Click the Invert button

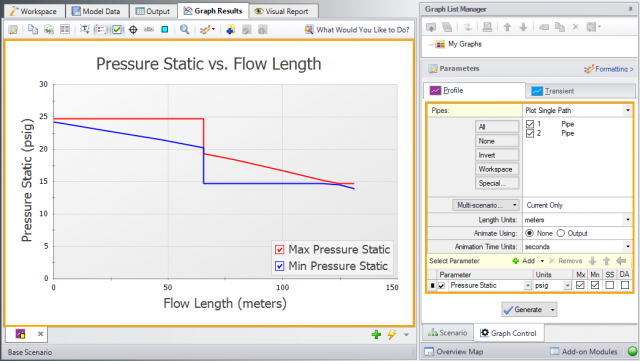click(x=497, y=155)
